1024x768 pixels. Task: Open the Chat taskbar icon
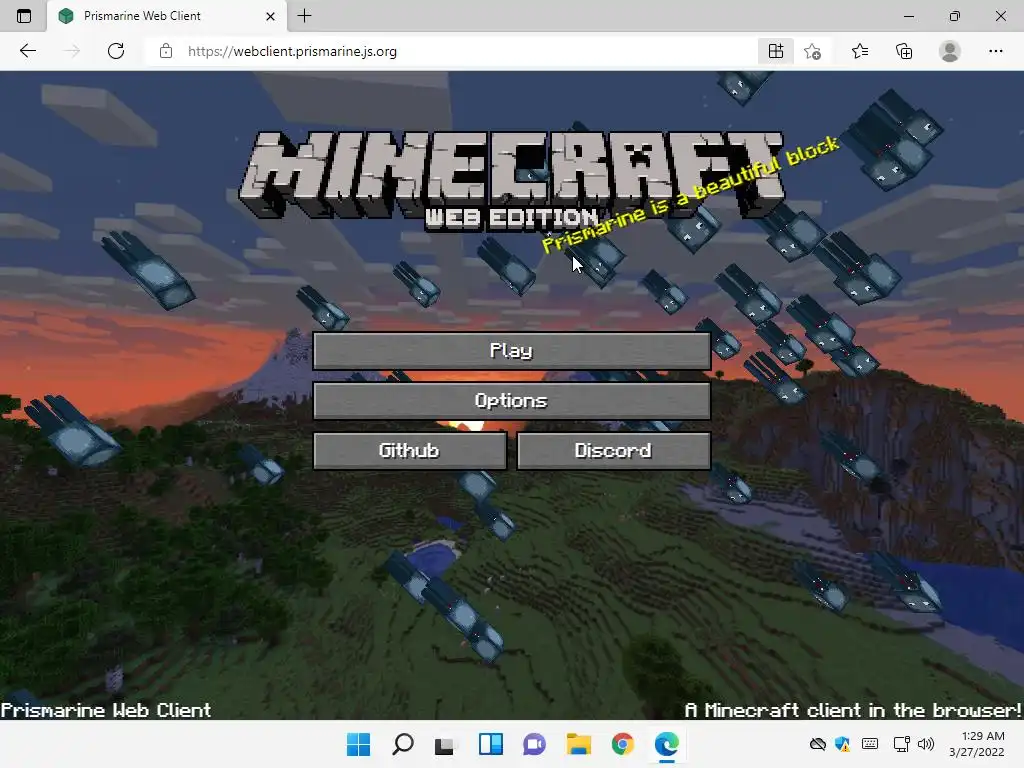pos(534,744)
